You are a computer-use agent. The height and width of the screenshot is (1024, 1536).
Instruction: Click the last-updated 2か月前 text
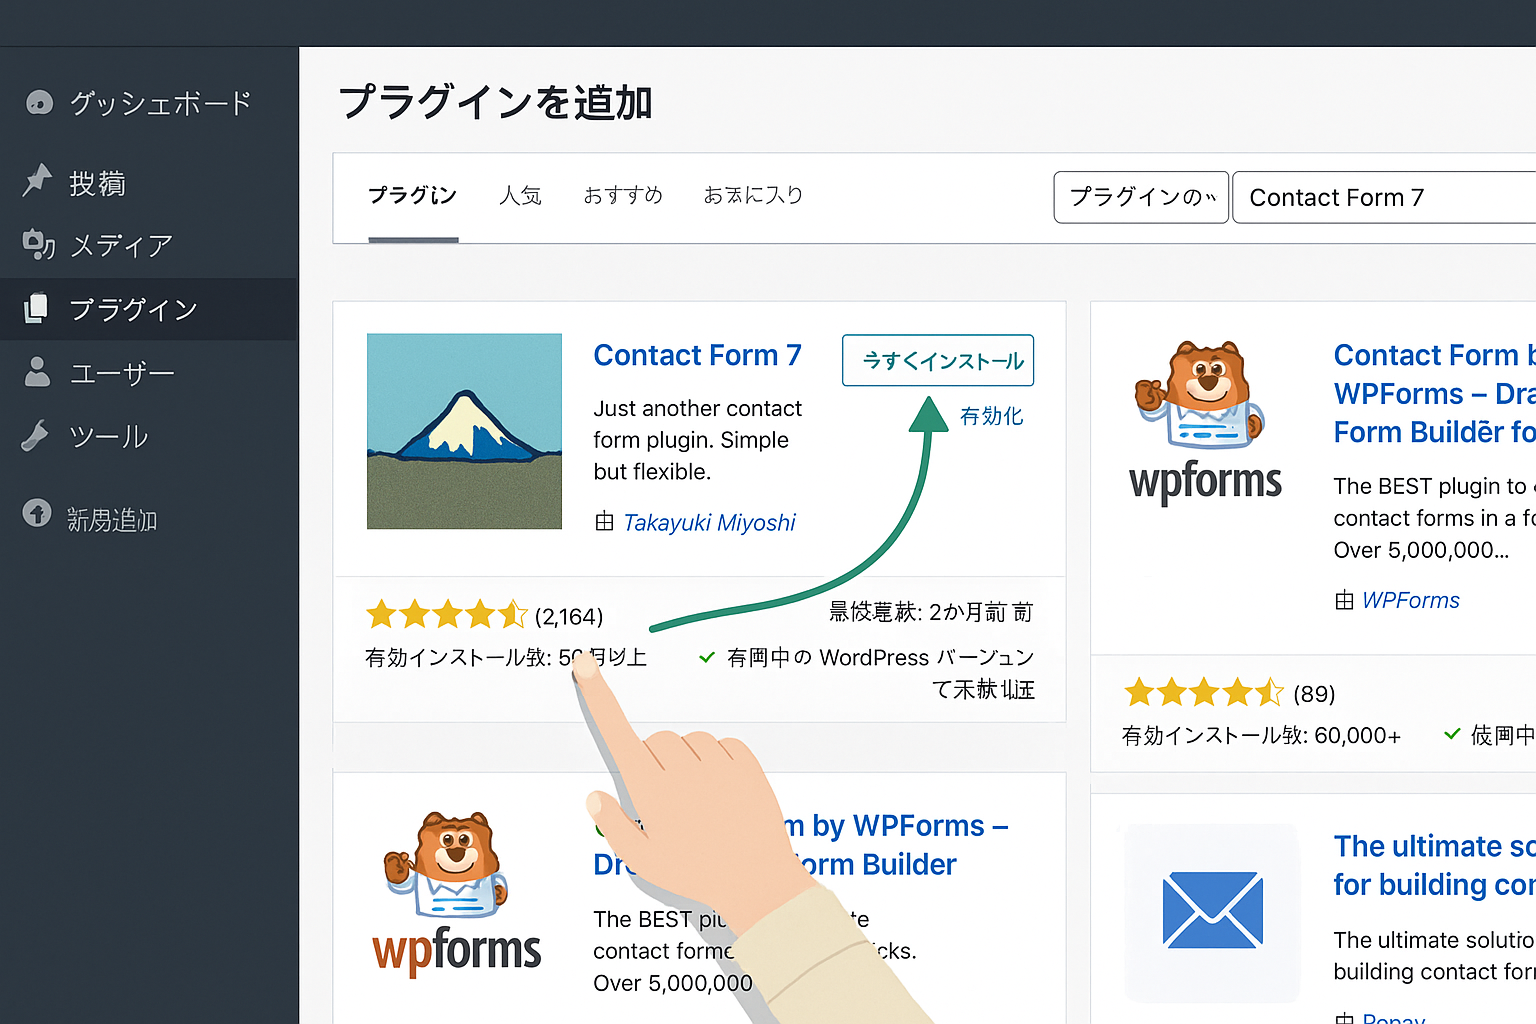pyautogui.click(x=931, y=612)
